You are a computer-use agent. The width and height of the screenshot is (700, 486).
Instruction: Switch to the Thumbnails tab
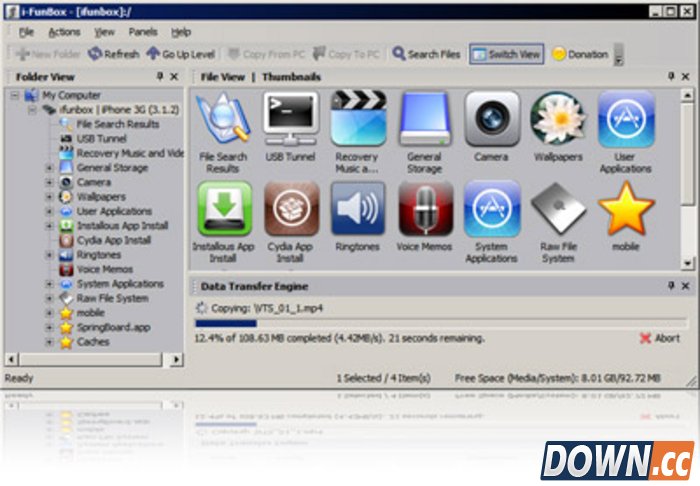point(291,77)
